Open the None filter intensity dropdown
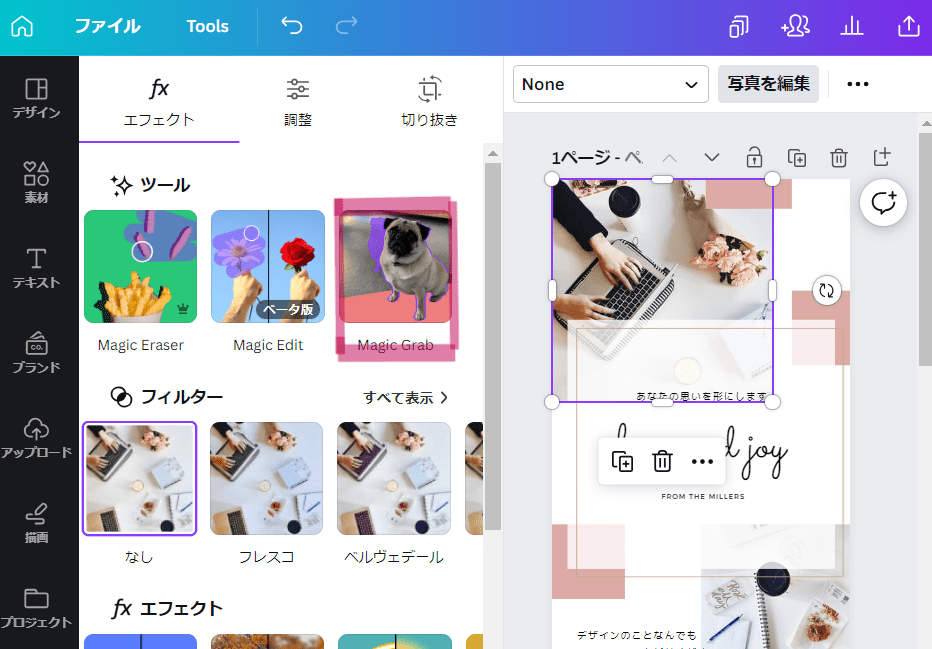 click(x=610, y=84)
